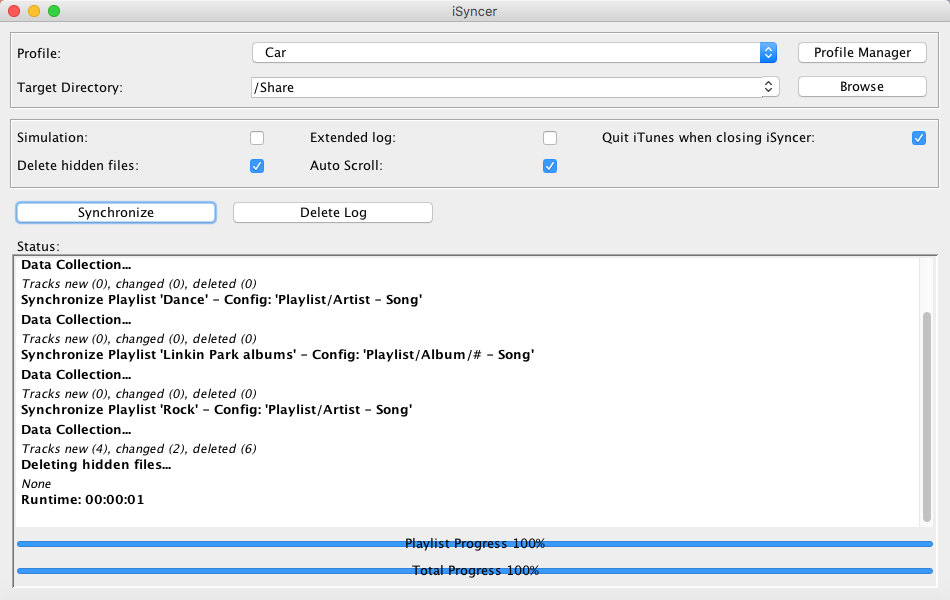Uncheck Quit iTunes when closing iSyncer
The image size is (950, 600).
[x=919, y=138]
